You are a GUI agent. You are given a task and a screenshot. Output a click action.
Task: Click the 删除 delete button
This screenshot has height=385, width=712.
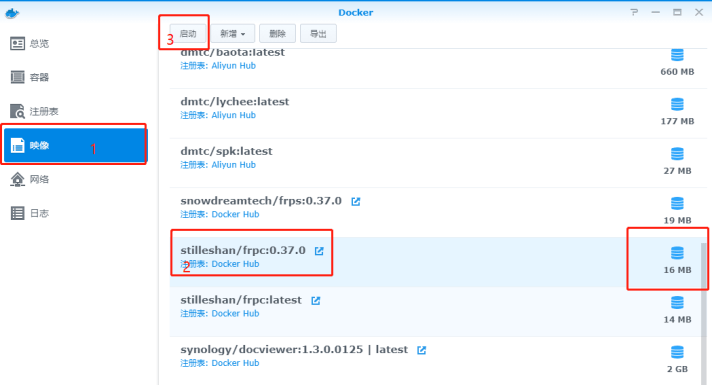point(277,34)
